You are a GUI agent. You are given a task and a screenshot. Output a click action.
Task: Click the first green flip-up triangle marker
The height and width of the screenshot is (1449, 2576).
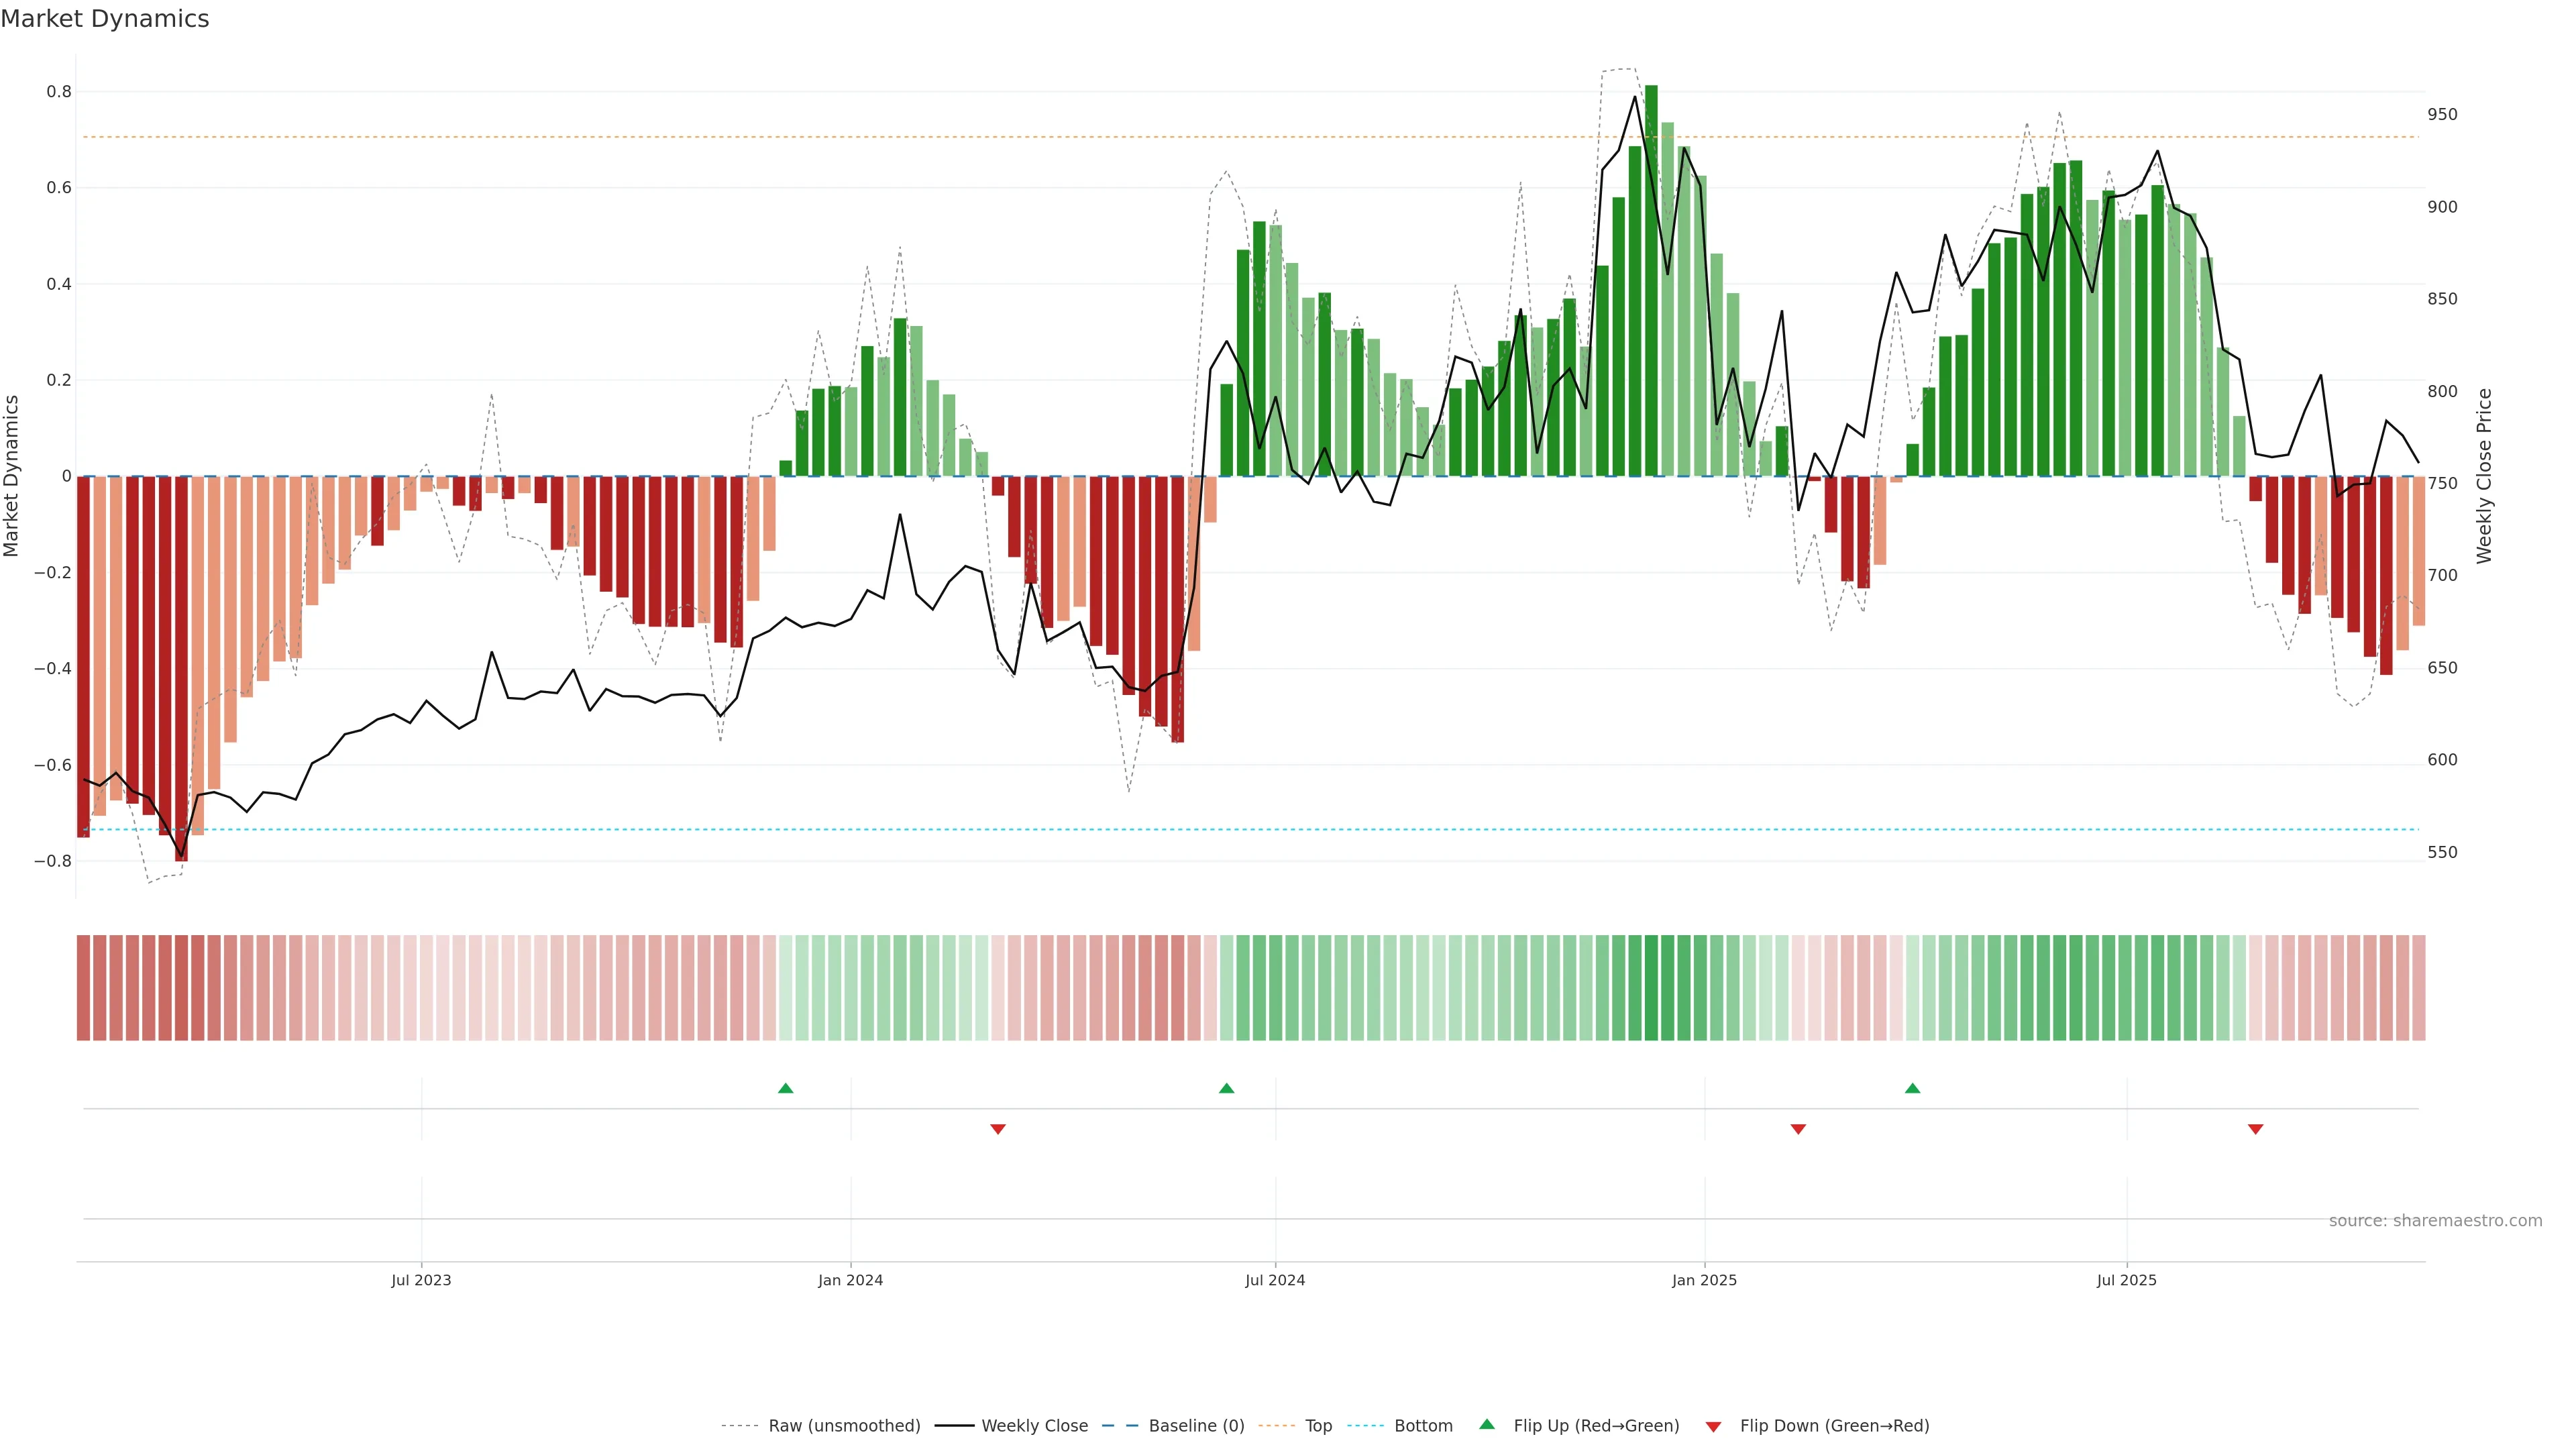click(x=785, y=1088)
